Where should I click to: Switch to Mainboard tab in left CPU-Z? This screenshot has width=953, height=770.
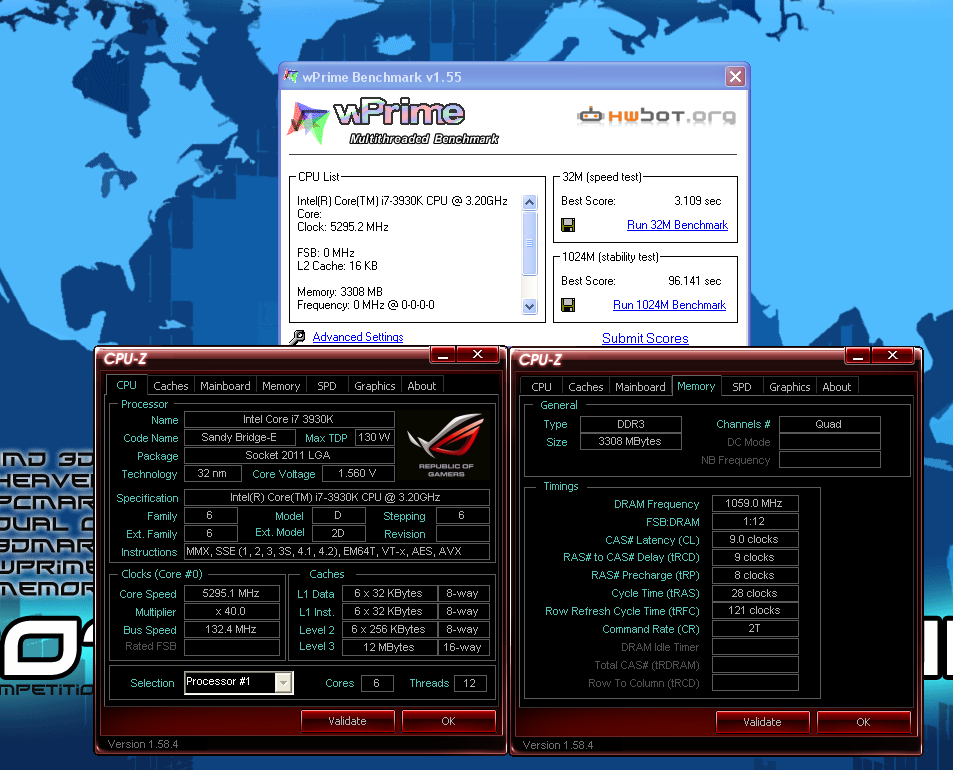click(225, 386)
